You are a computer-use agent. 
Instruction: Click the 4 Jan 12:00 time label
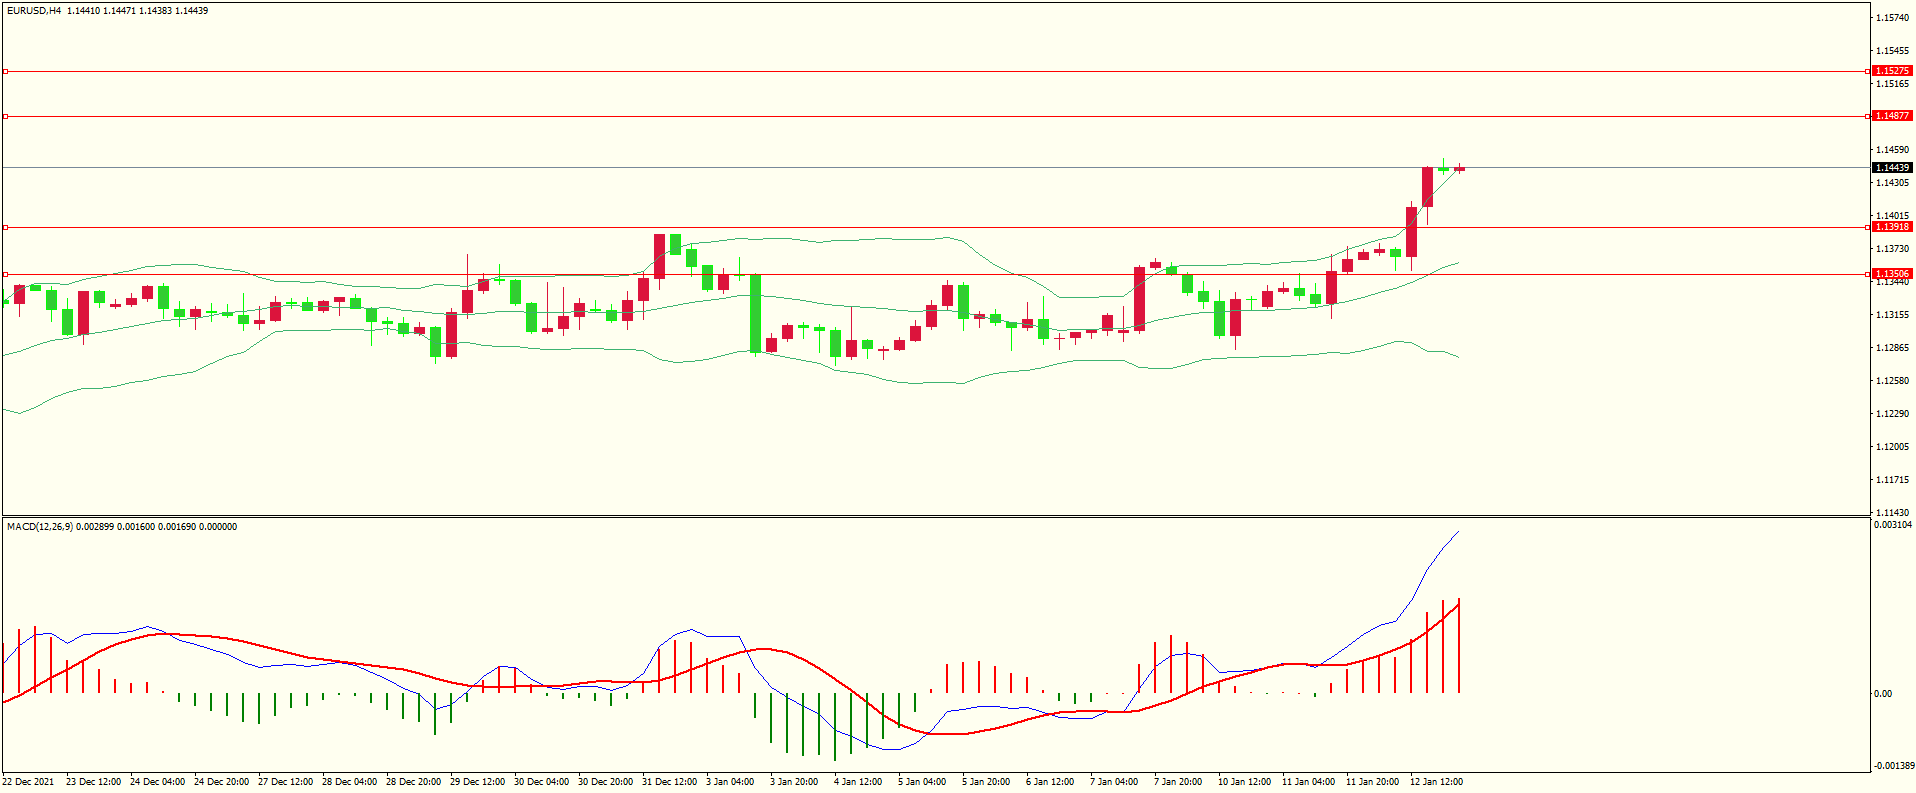pyautogui.click(x=858, y=782)
